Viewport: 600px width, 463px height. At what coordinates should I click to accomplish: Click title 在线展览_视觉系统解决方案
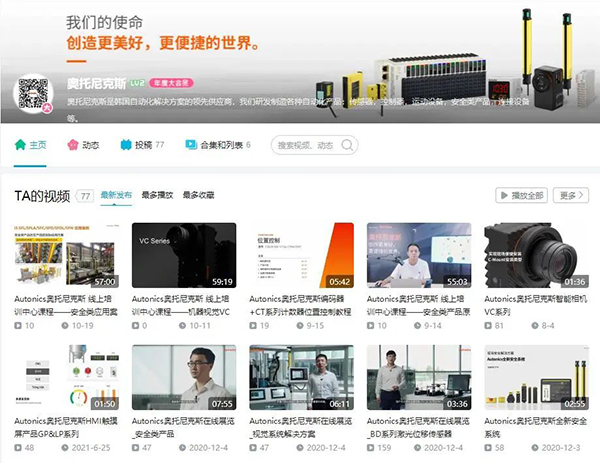(x=301, y=427)
